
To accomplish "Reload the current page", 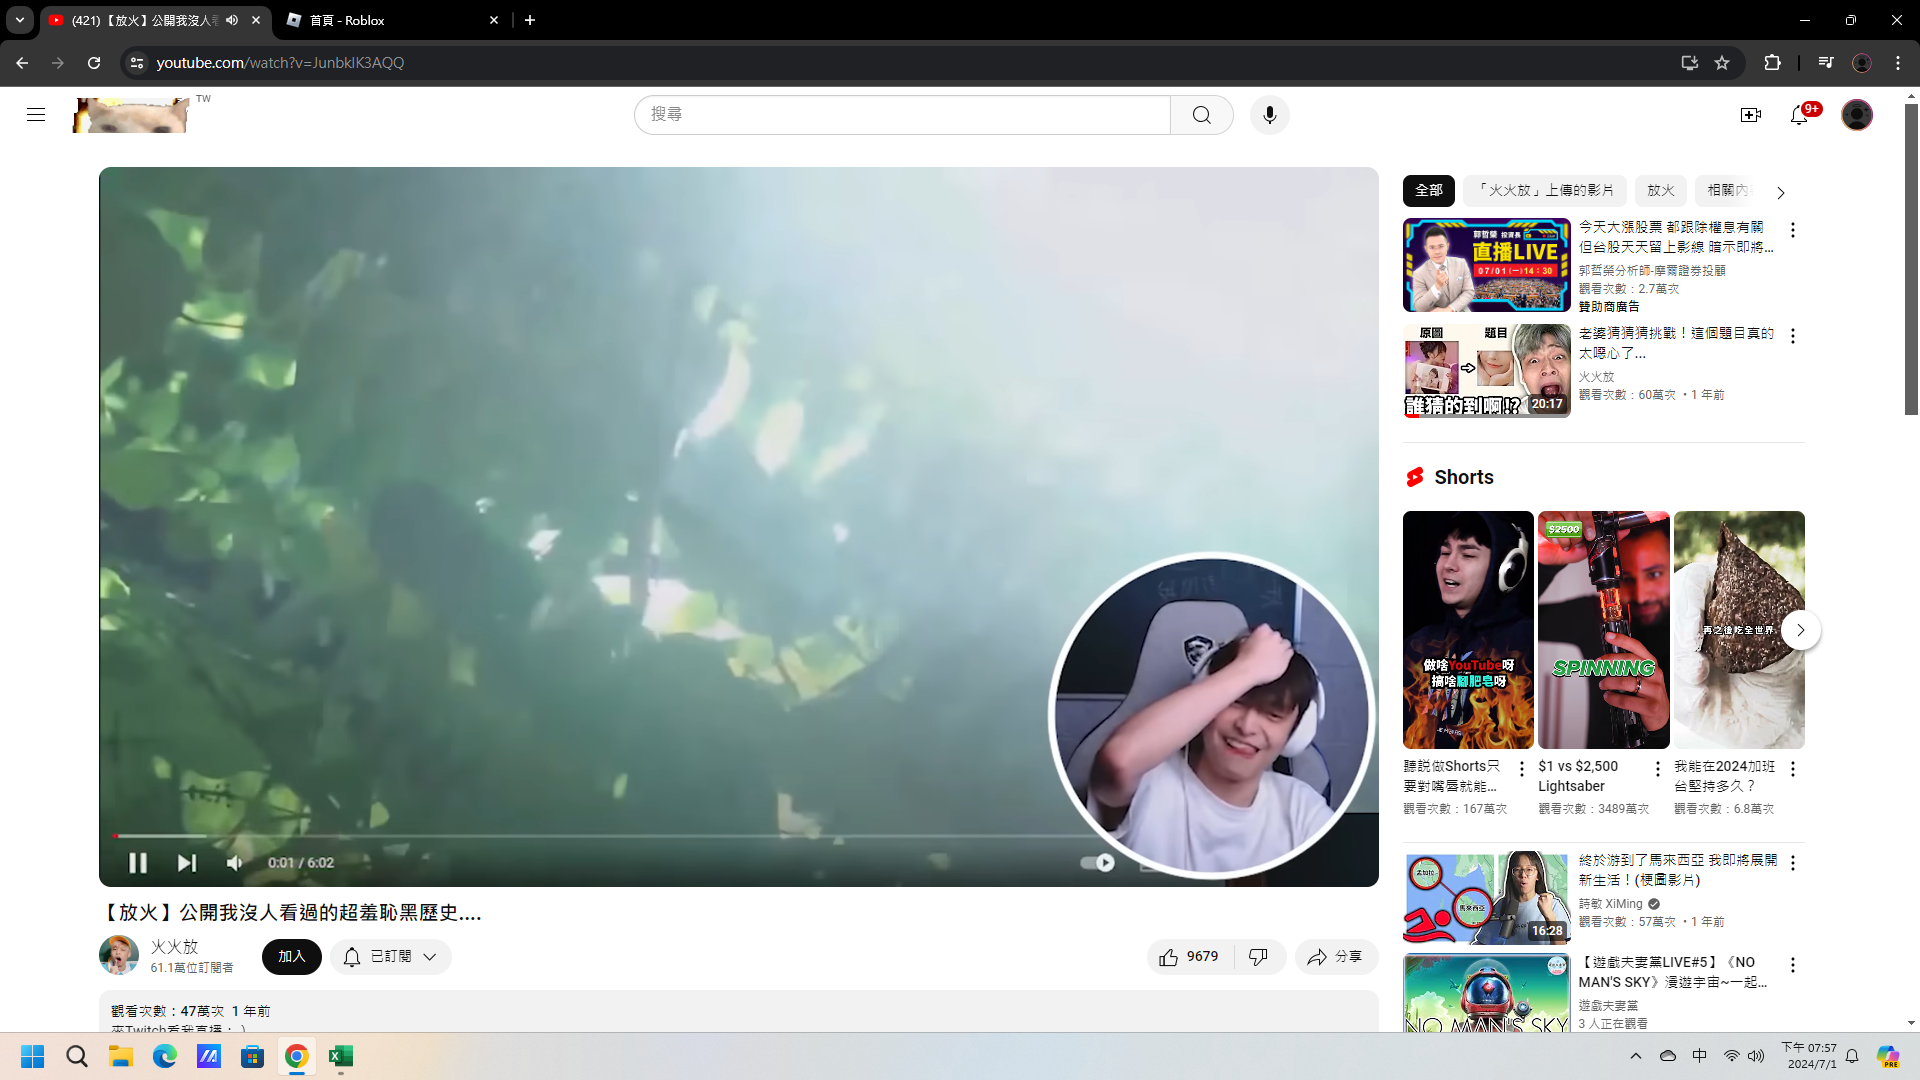I will [94, 63].
